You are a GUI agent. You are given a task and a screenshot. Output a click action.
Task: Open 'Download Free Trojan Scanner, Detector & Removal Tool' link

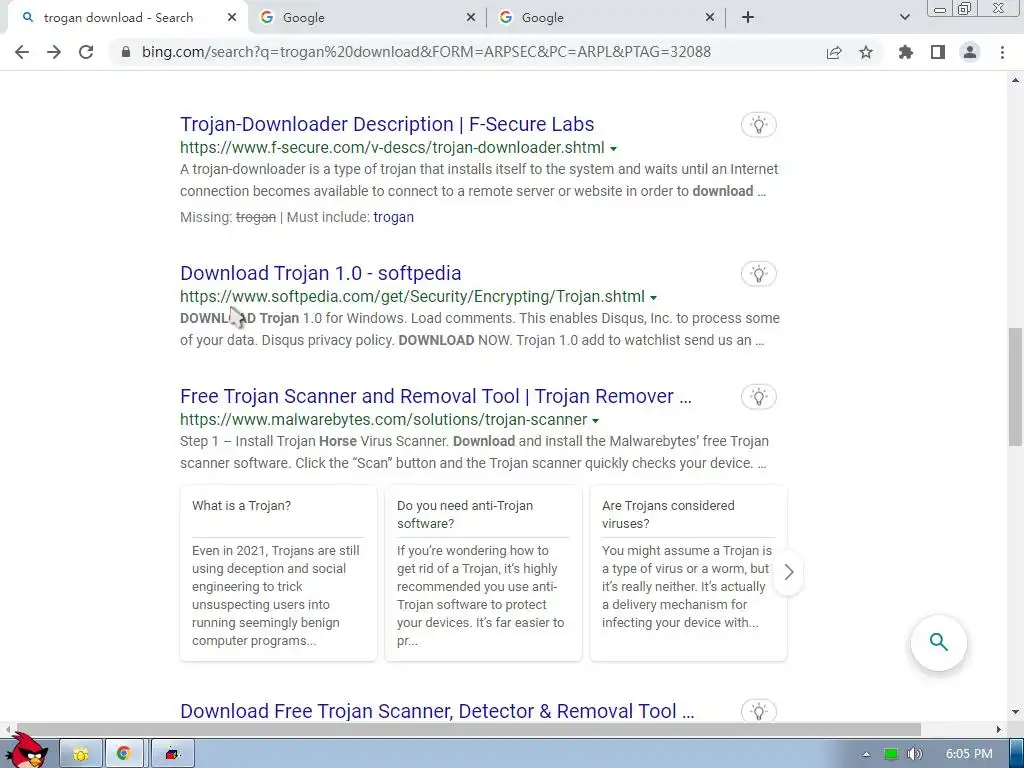click(x=437, y=711)
